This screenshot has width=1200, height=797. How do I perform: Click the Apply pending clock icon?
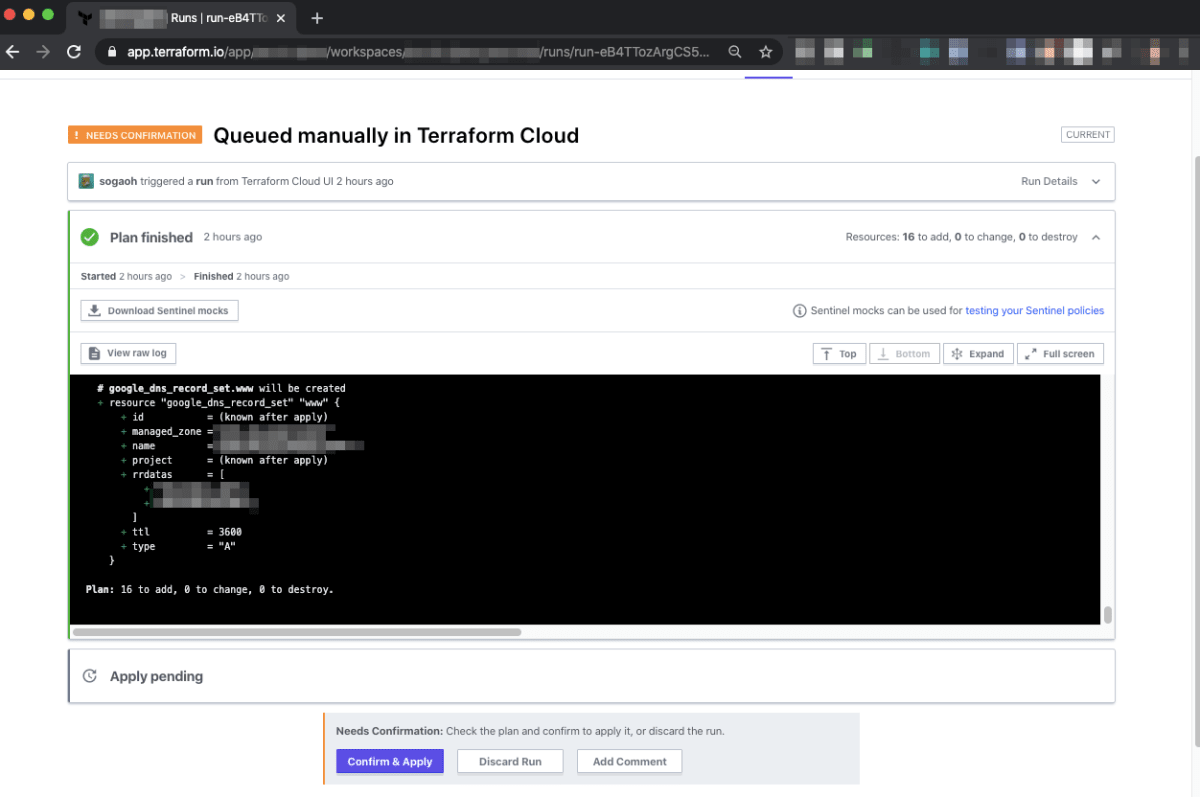(89, 676)
